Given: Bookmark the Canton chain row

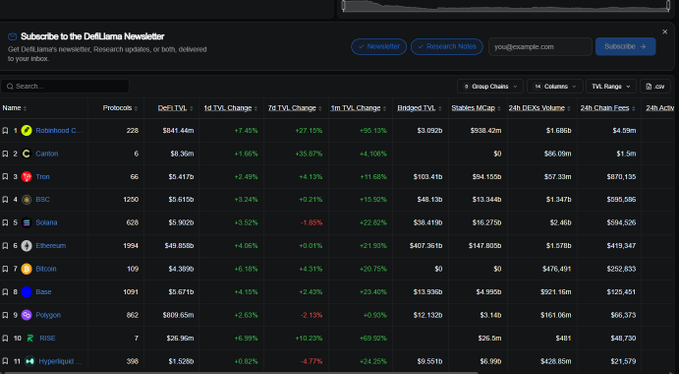Looking at the screenshot, I should point(5,154).
